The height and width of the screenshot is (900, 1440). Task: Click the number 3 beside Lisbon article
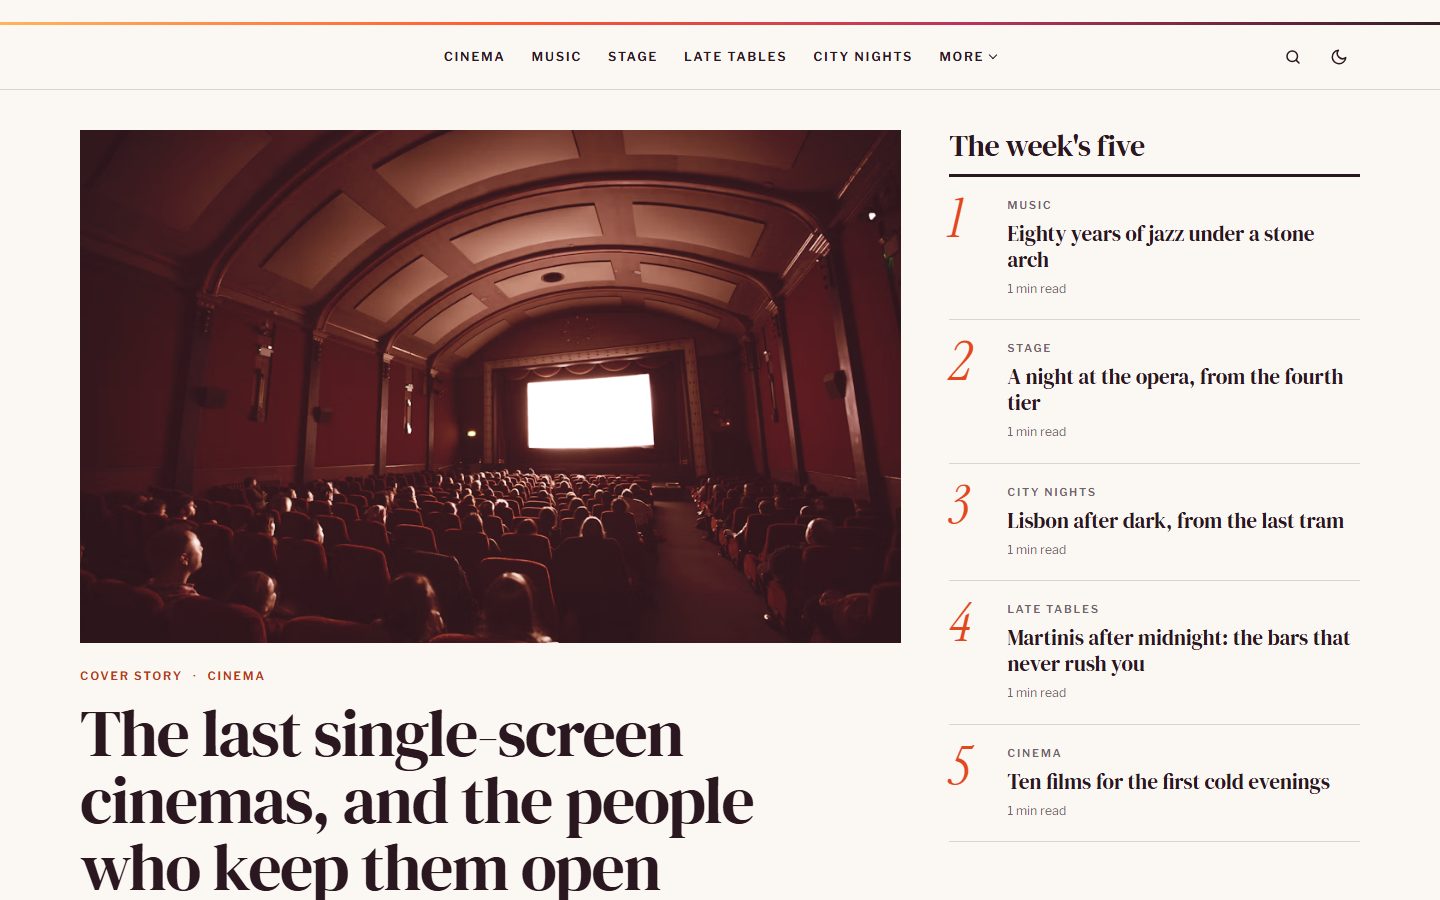click(x=960, y=504)
